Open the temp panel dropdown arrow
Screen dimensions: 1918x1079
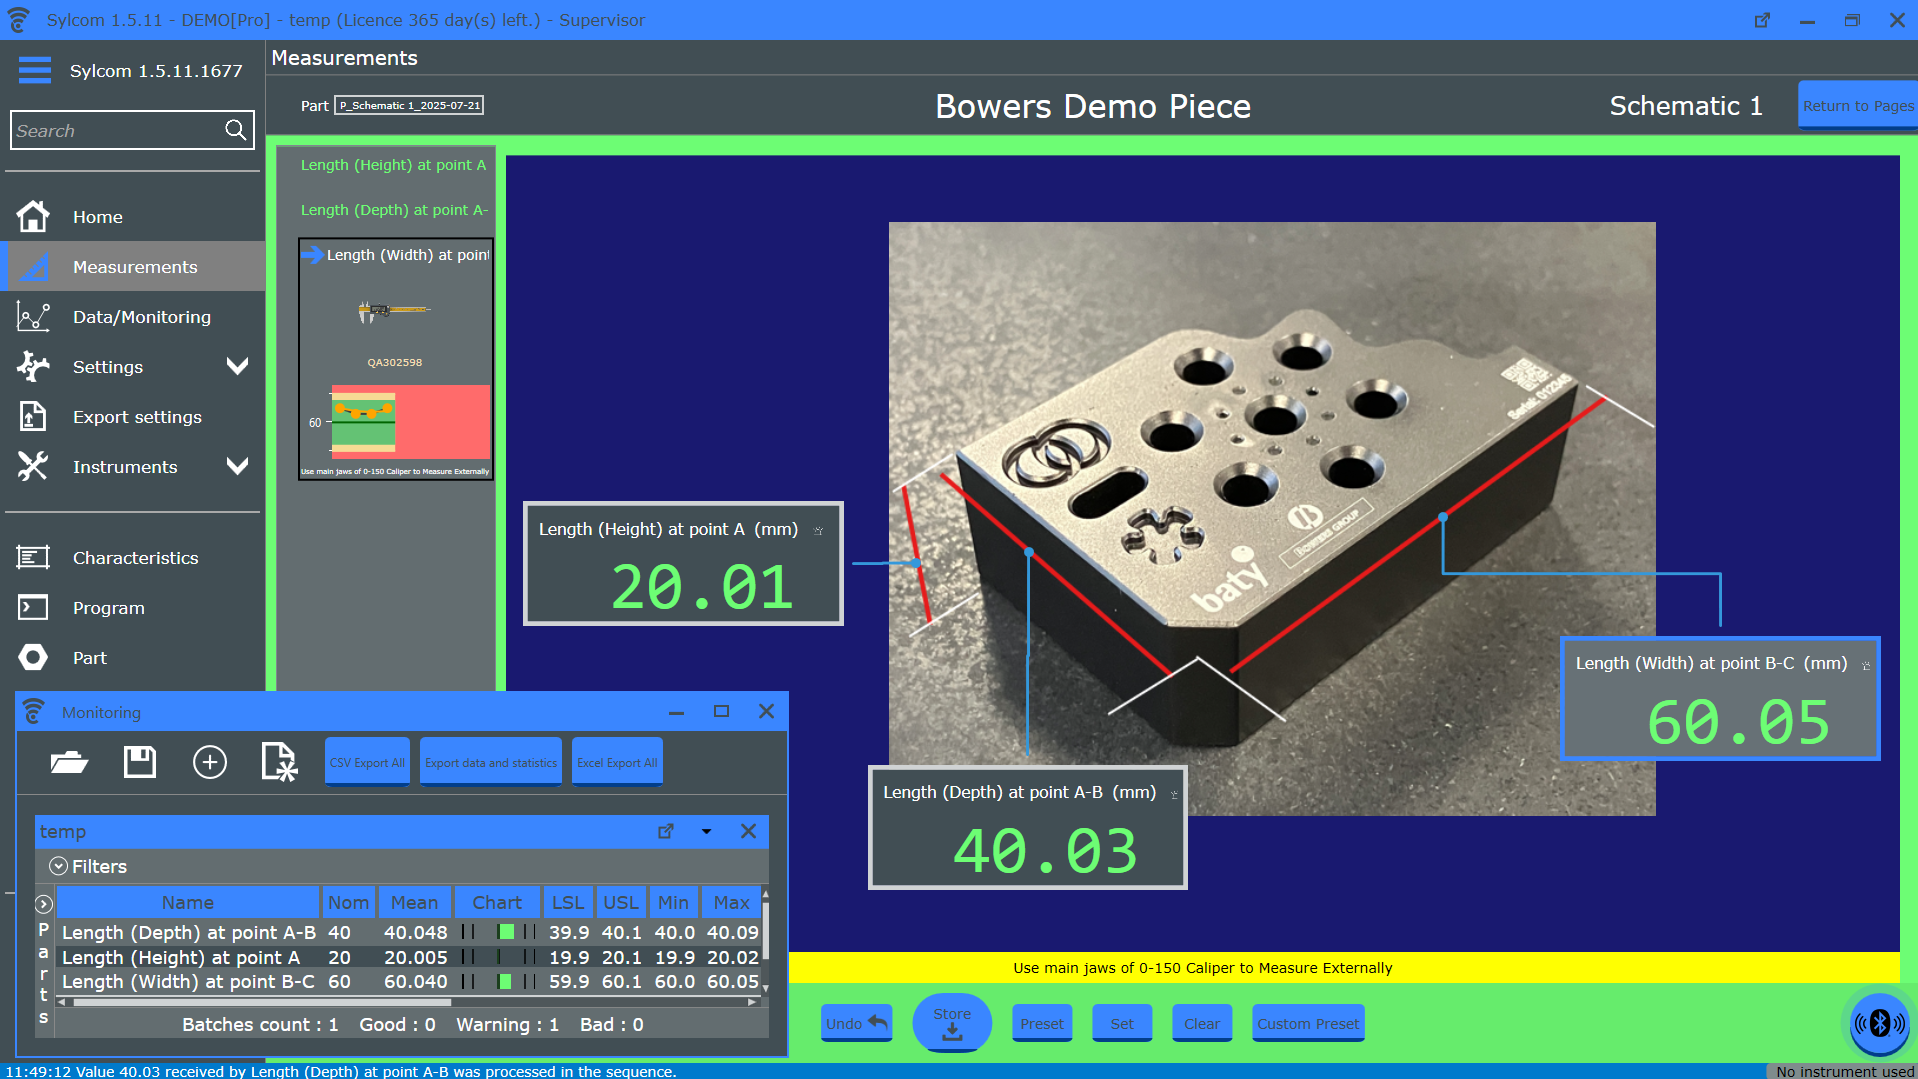706,831
